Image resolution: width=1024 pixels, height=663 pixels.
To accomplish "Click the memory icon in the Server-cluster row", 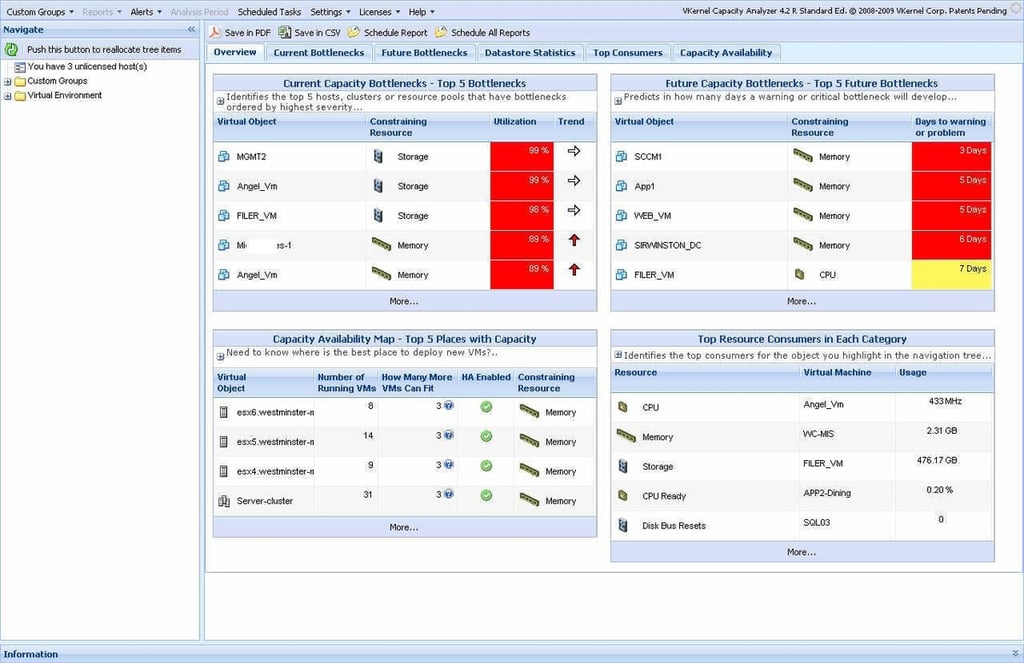I will tap(529, 500).
